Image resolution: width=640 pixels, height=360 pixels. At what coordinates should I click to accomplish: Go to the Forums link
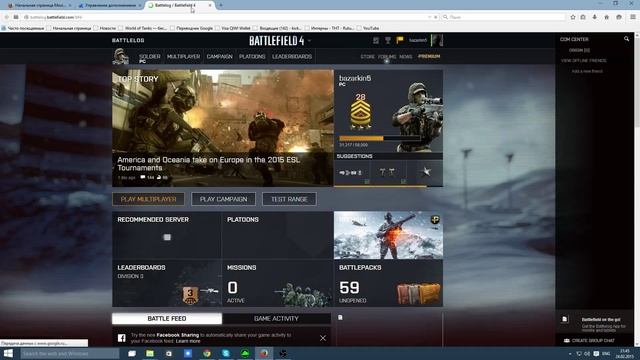click(387, 57)
